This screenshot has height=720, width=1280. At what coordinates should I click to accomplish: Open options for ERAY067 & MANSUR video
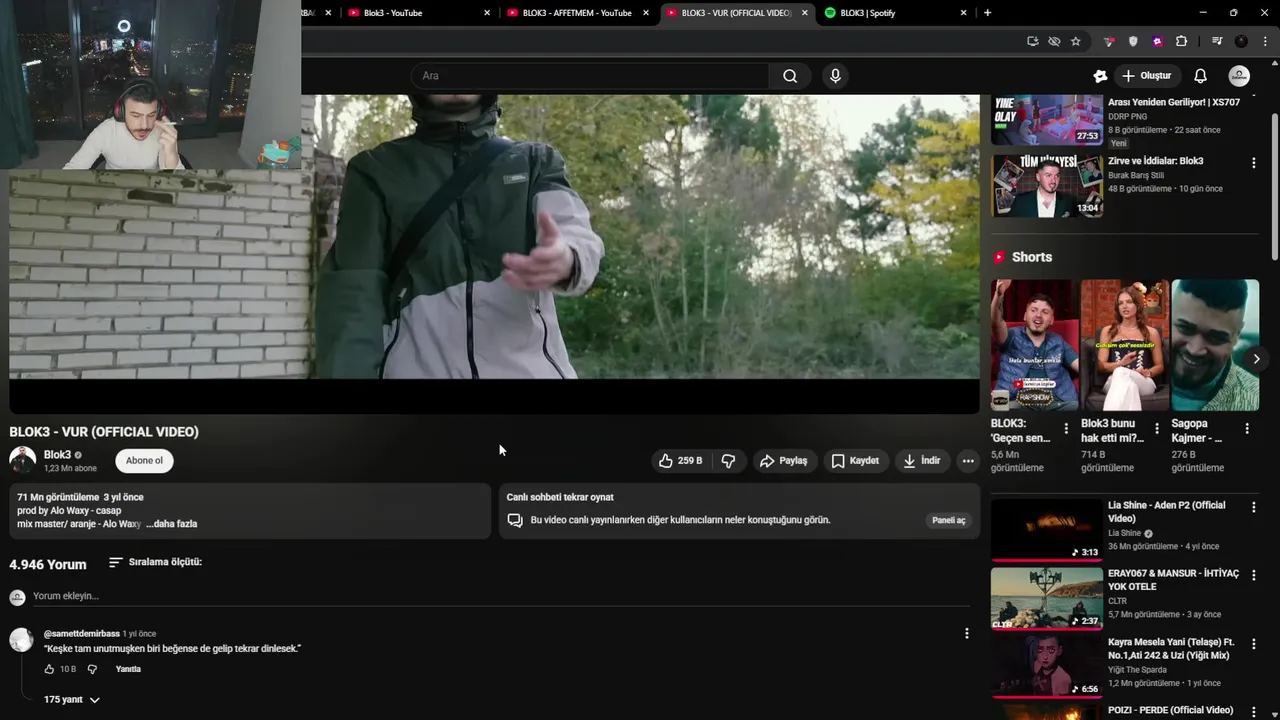coord(1253,575)
